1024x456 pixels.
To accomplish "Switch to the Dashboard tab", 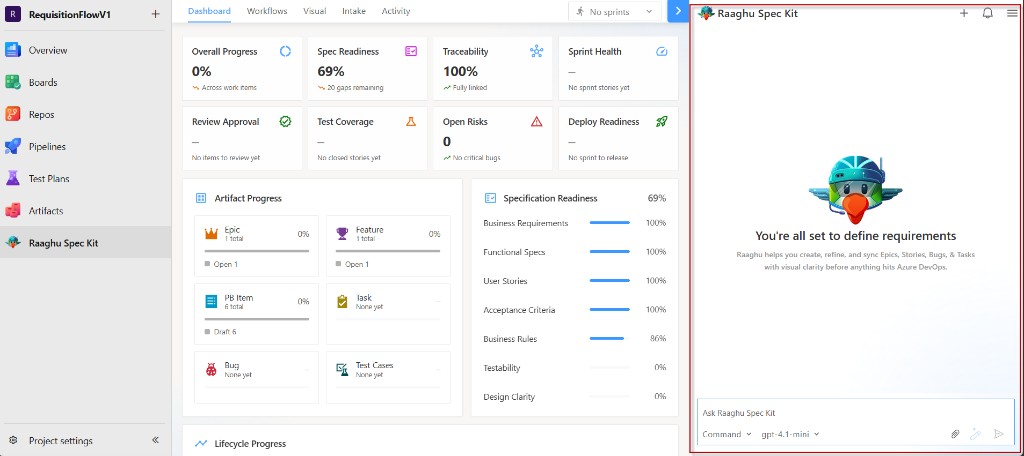I will 209,11.
